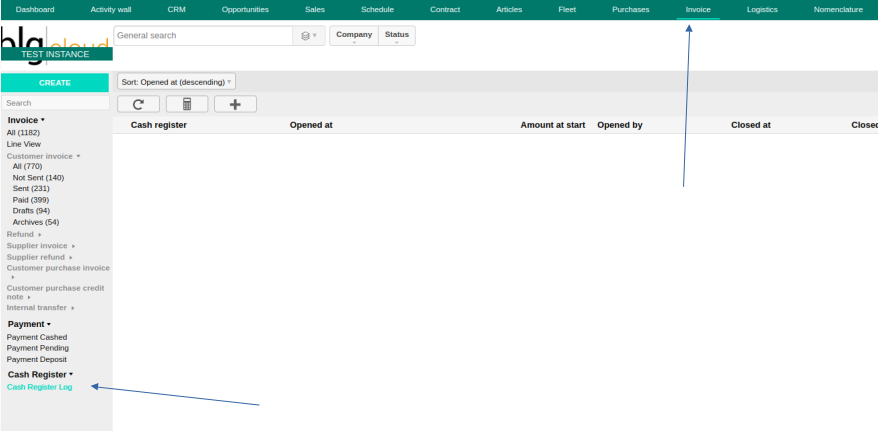Screen dimensions: 878x431
Task: Sort by Closed at column header
Action: (751, 125)
